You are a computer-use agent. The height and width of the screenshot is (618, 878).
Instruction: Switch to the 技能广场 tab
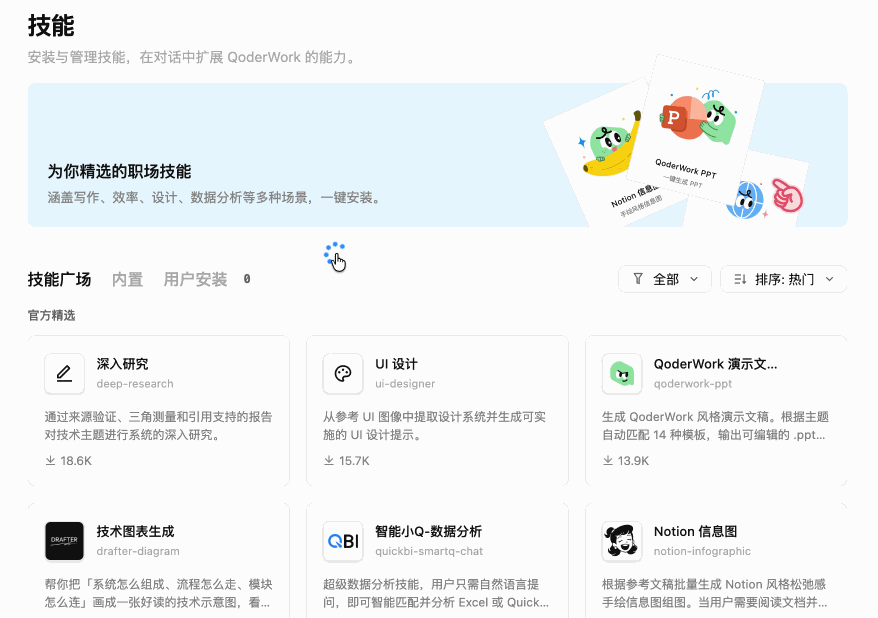(59, 279)
